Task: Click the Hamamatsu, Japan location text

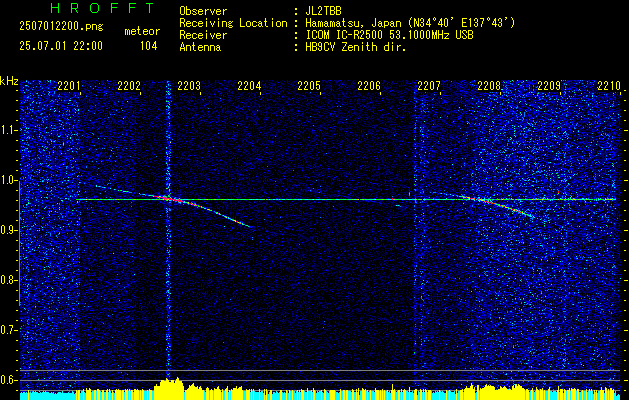Action: (410, 23)
